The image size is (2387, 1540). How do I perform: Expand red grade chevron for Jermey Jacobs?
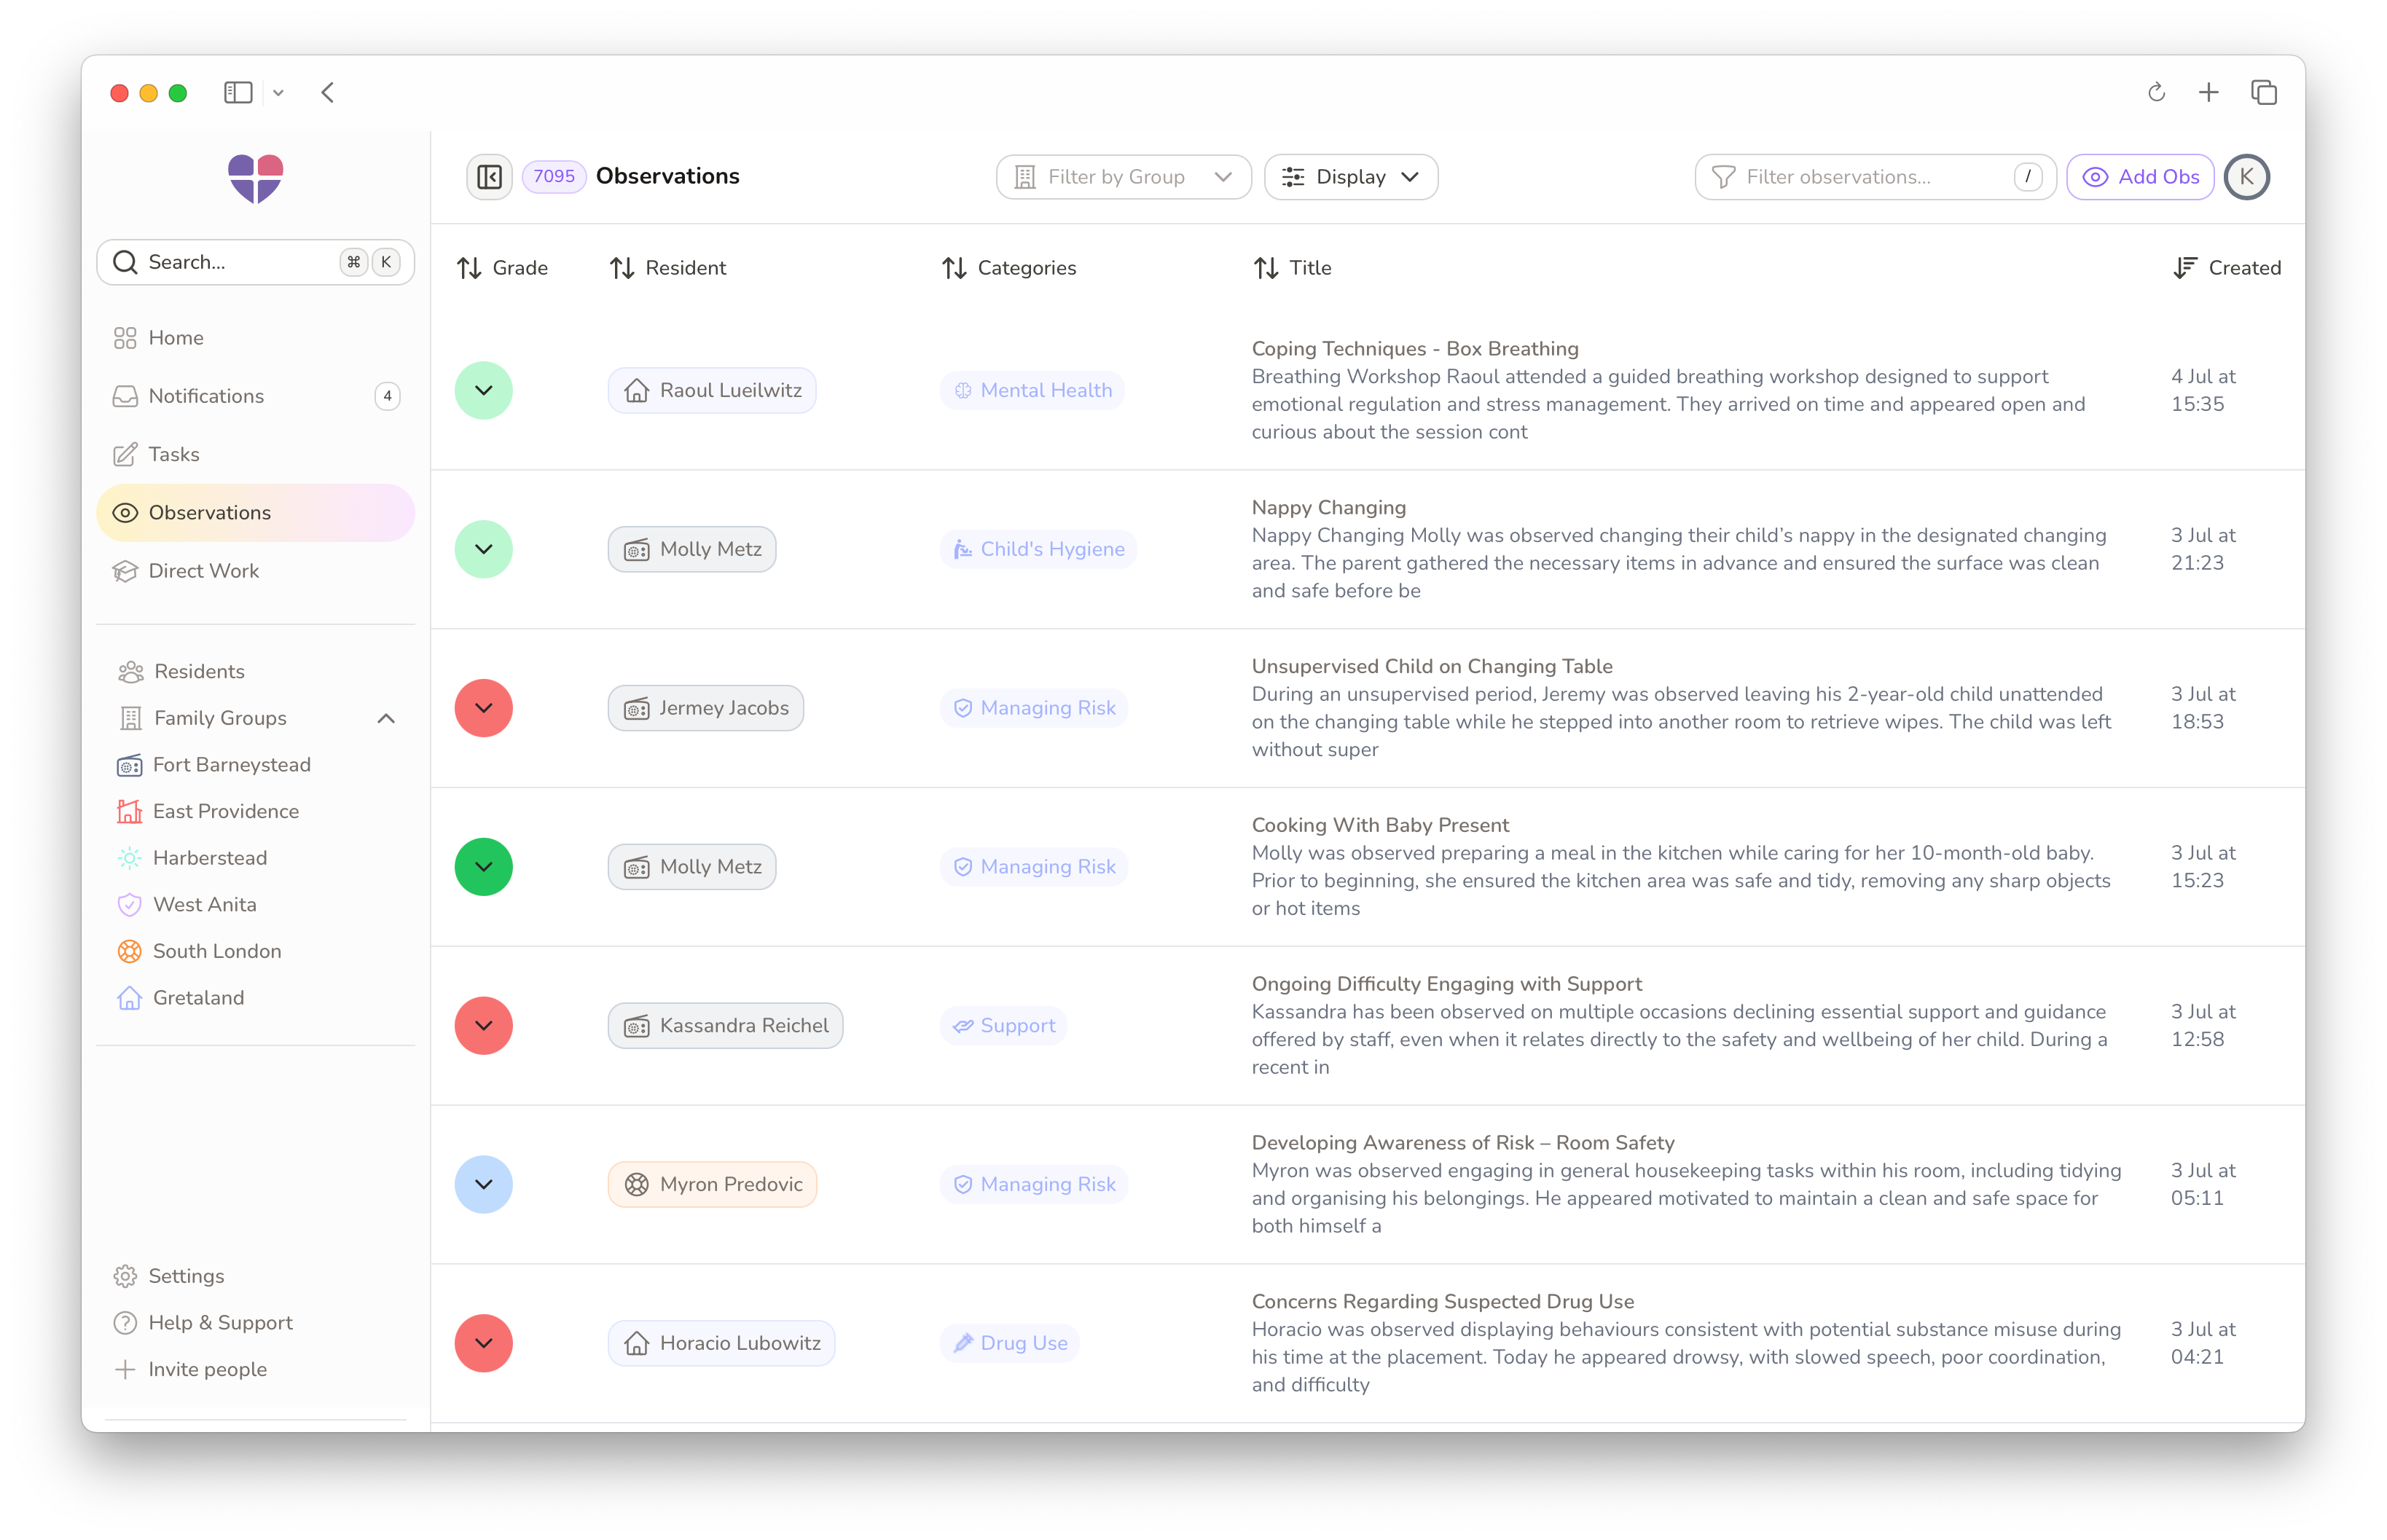[x=484, y=708]
